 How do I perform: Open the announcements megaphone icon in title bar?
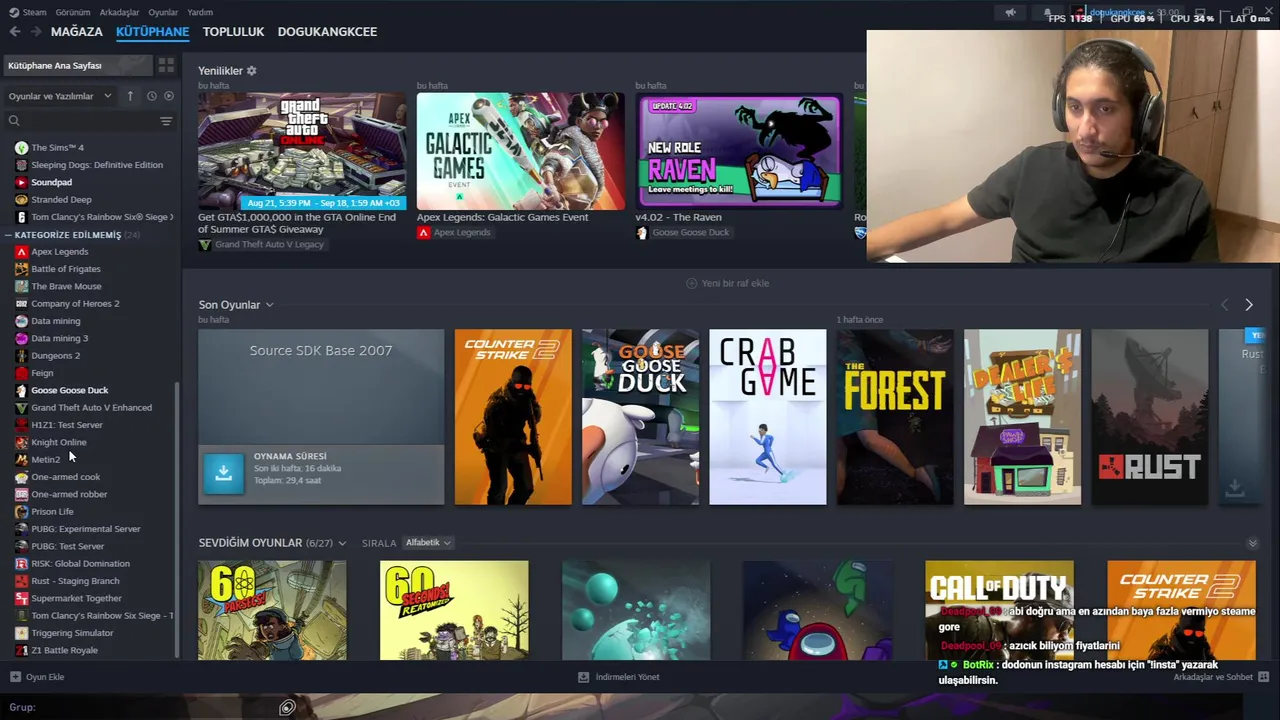pos(1010,13)
